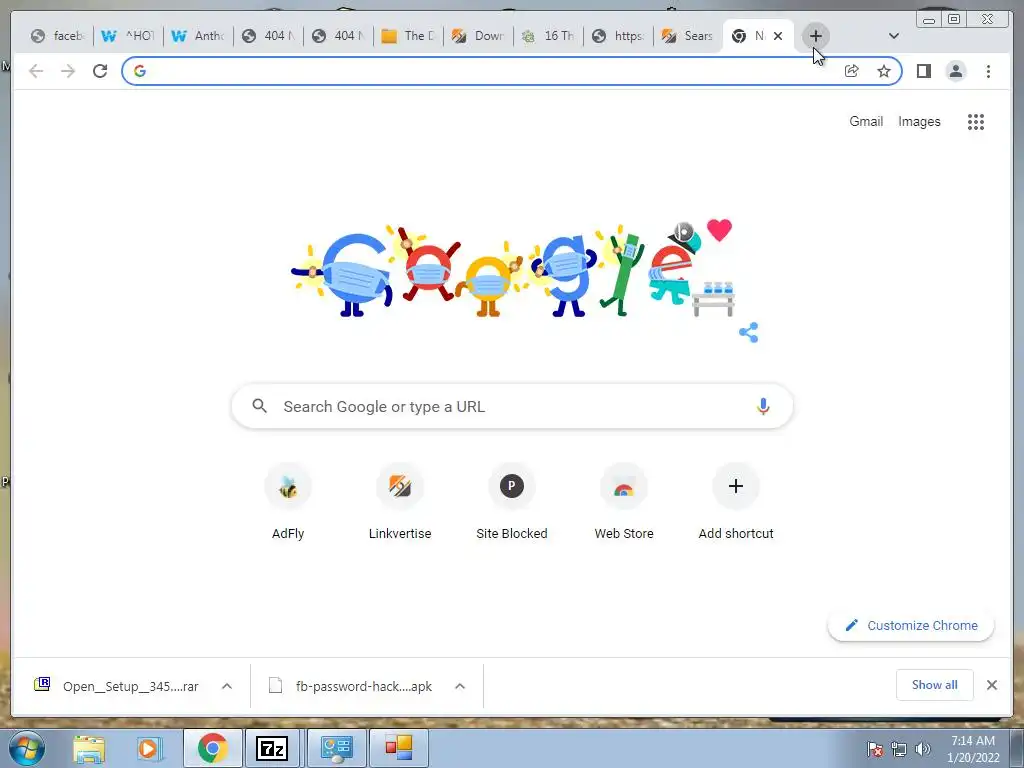Click the Google search box

pyautogui.click(x=512, y=406)
